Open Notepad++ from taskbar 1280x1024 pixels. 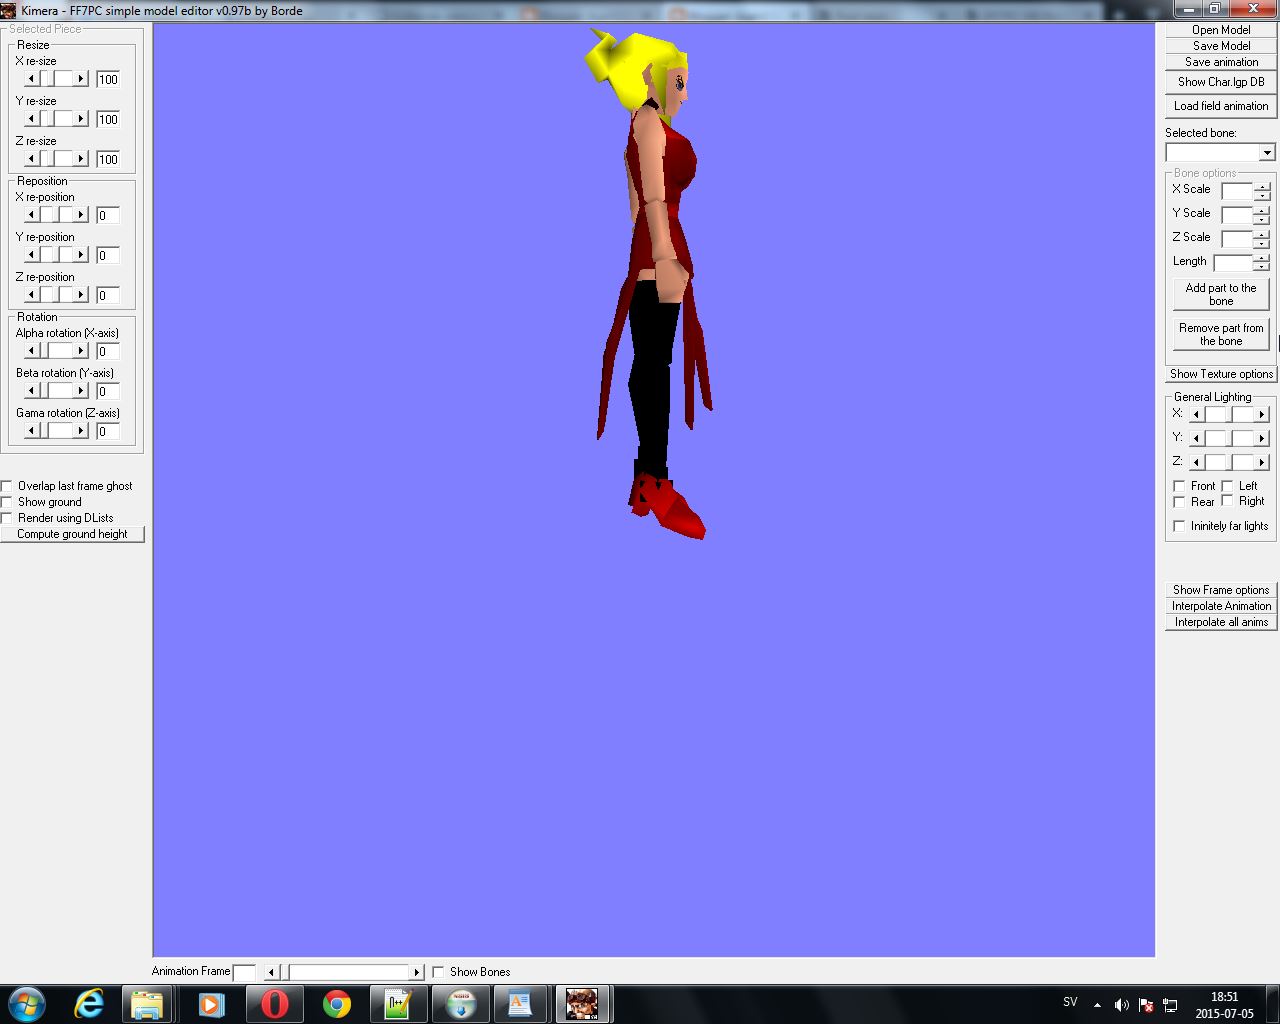pos(398,1004)
